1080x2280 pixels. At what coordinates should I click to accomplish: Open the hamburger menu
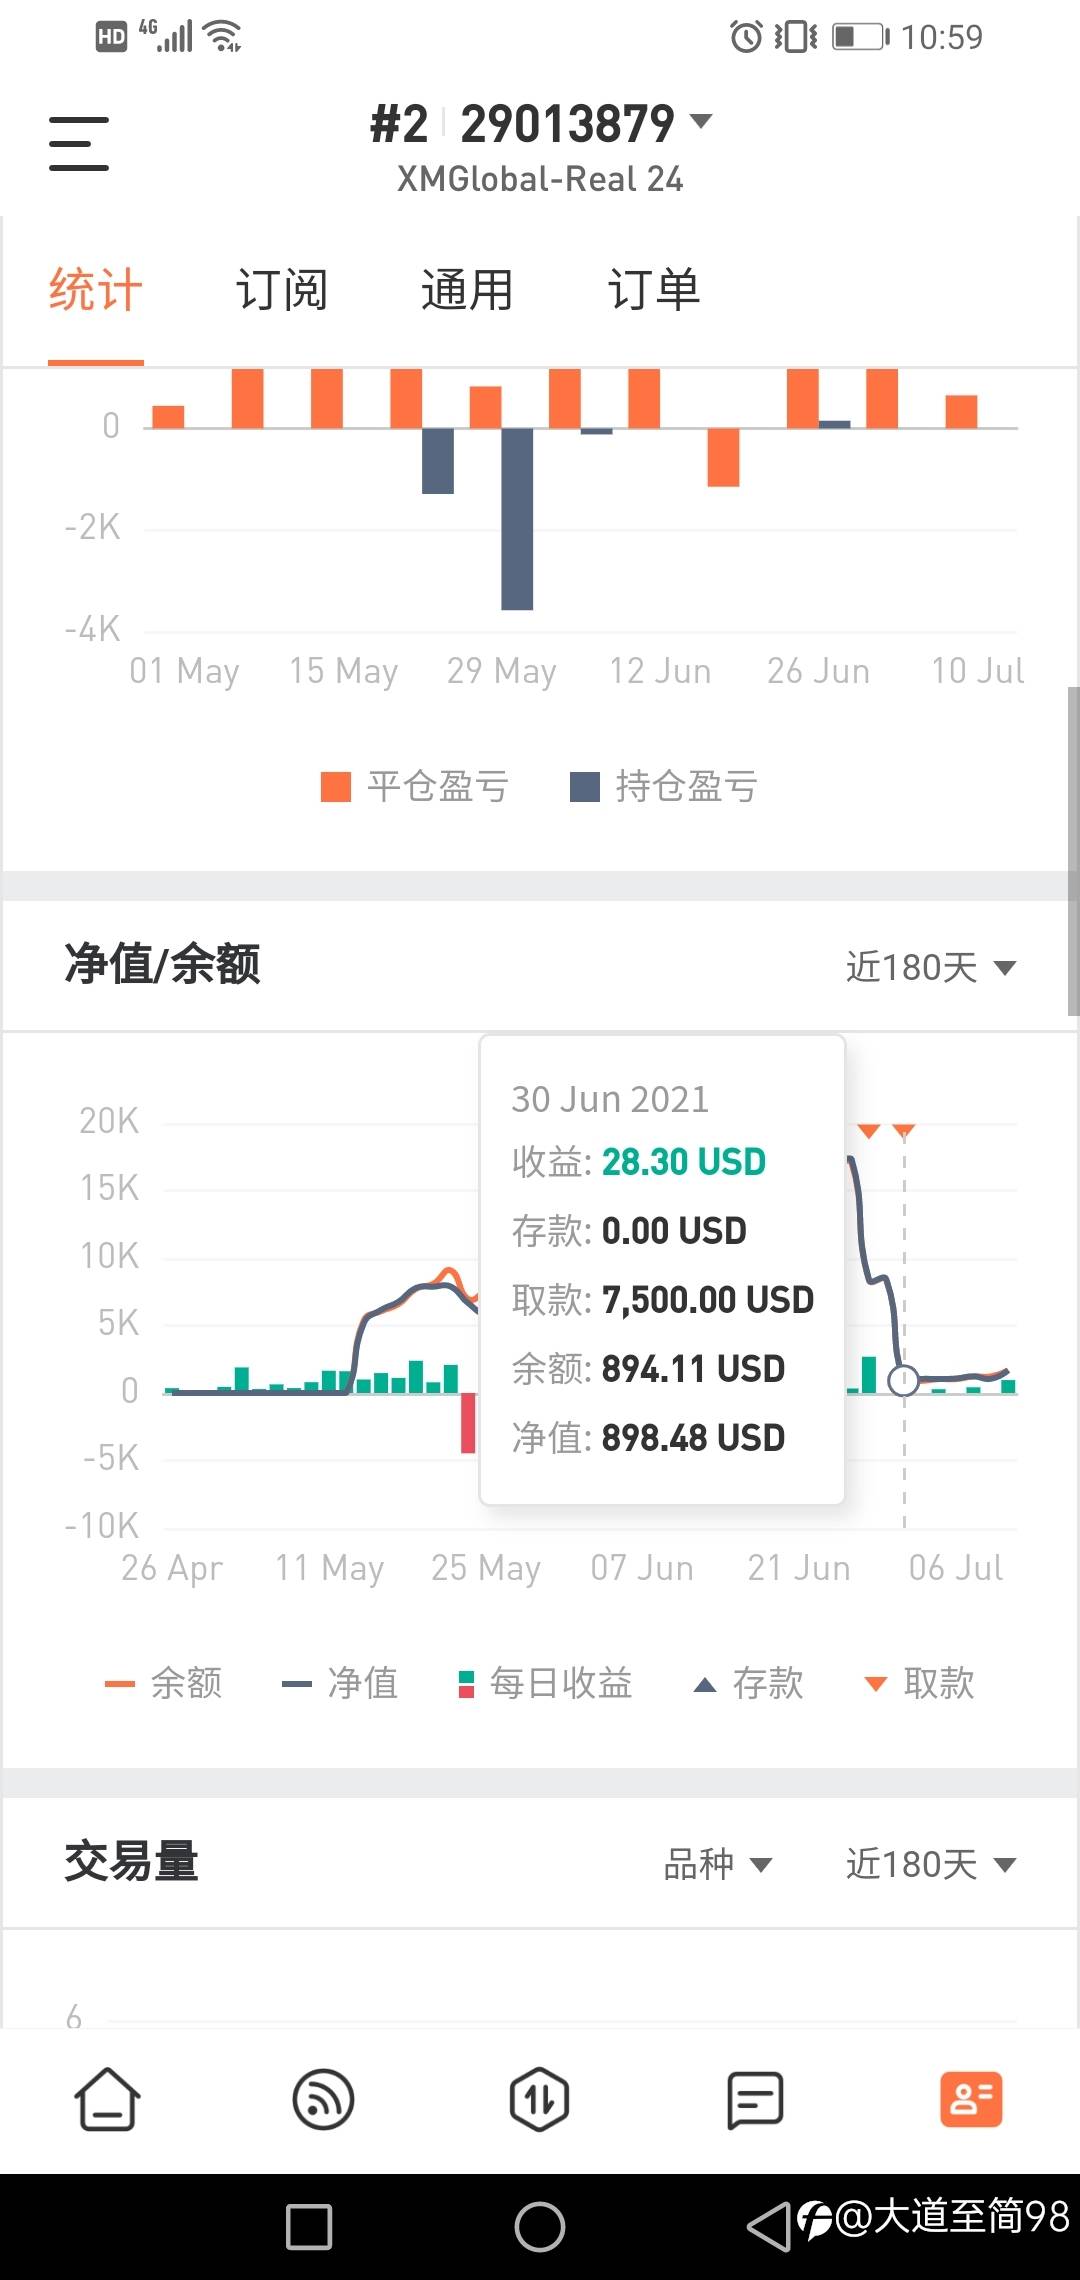(x=79, y=143)
